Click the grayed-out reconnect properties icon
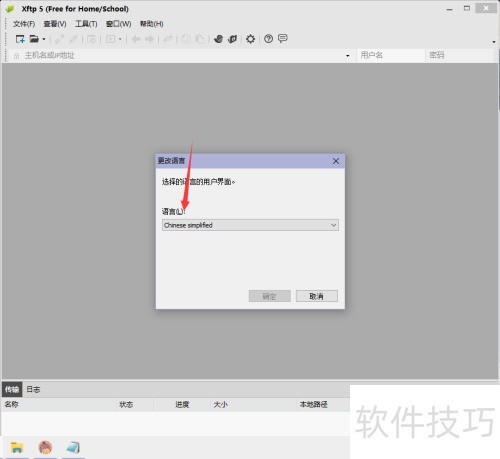Viewport: 500px width, 459px height. coord(91,39)
